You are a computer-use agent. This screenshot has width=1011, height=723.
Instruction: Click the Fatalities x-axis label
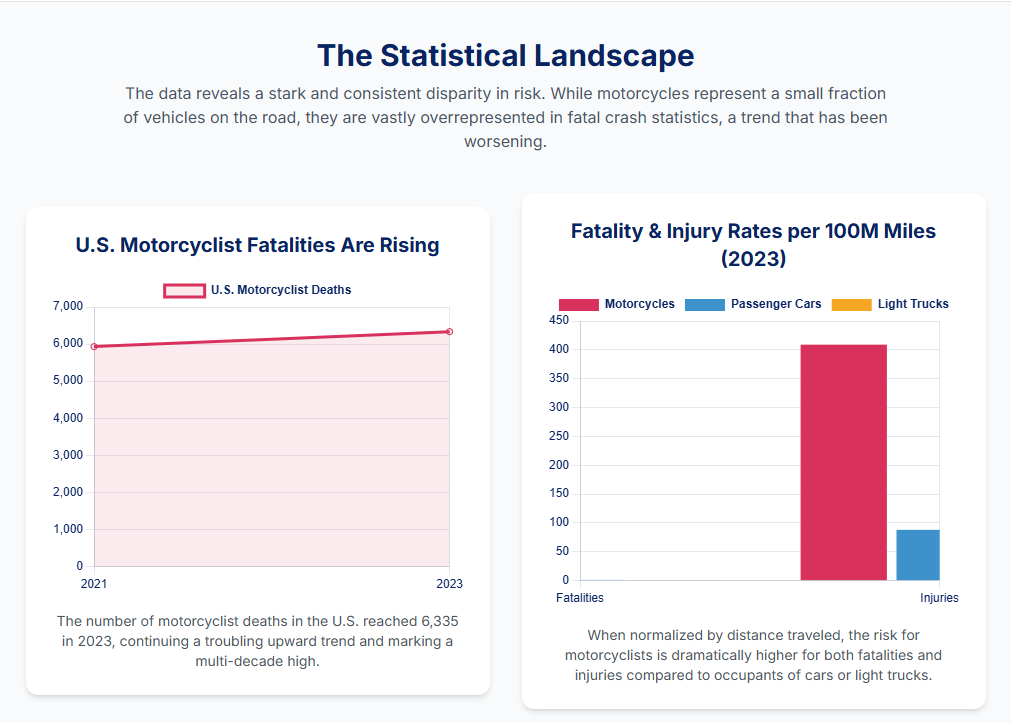click(x=580, y=598)
